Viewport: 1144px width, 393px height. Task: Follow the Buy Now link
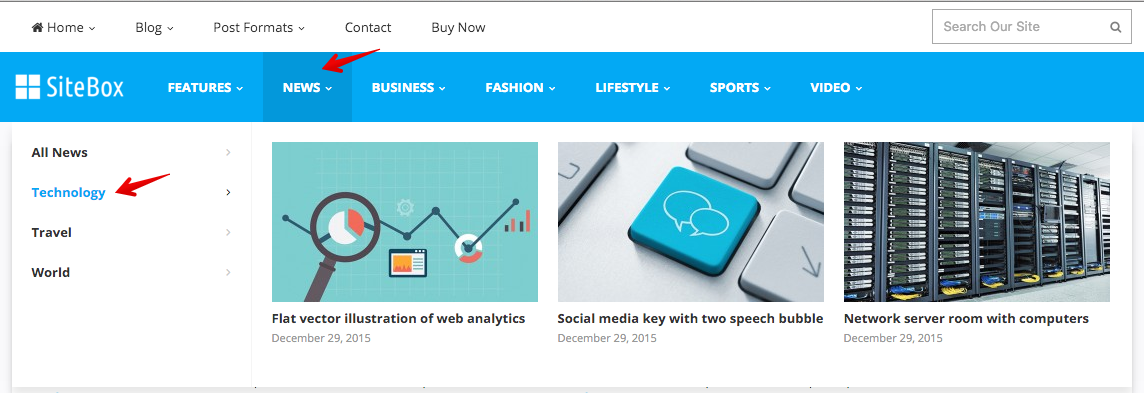tap(458, 28)
